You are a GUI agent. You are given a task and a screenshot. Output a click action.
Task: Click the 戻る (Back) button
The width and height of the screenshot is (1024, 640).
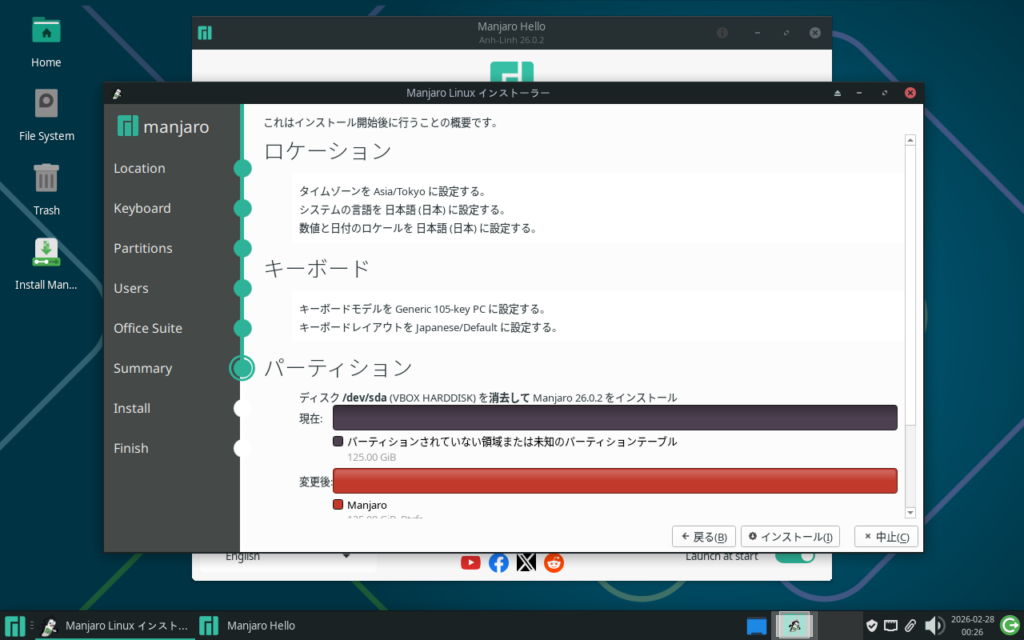tap(705, 537)
